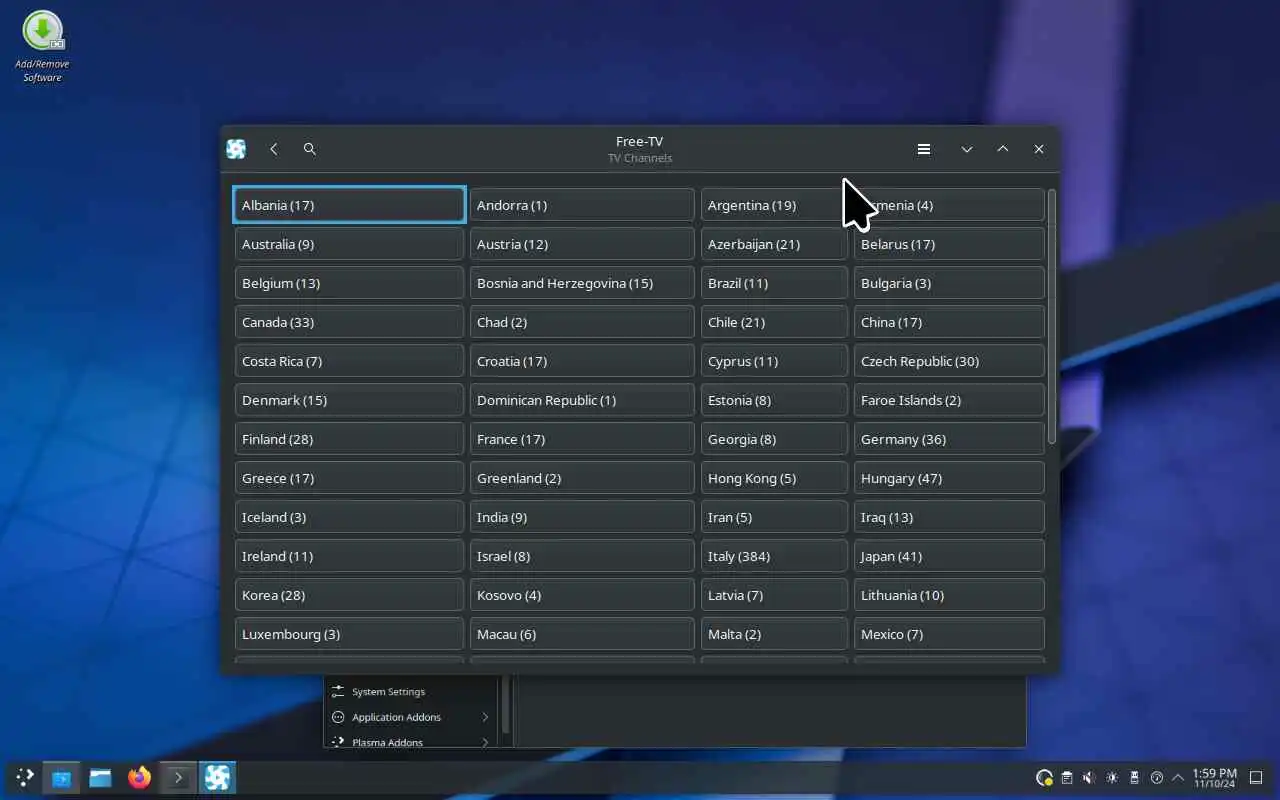The height and width of the screenshot is (800, 1280).
Task: Pick Cyprus (11)
Action: 774,361
